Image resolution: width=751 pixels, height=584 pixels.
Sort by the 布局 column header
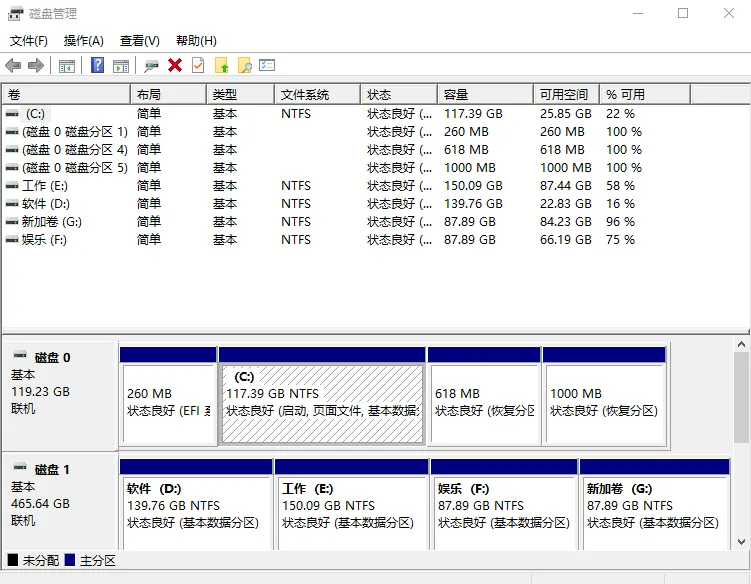(169, 94)
